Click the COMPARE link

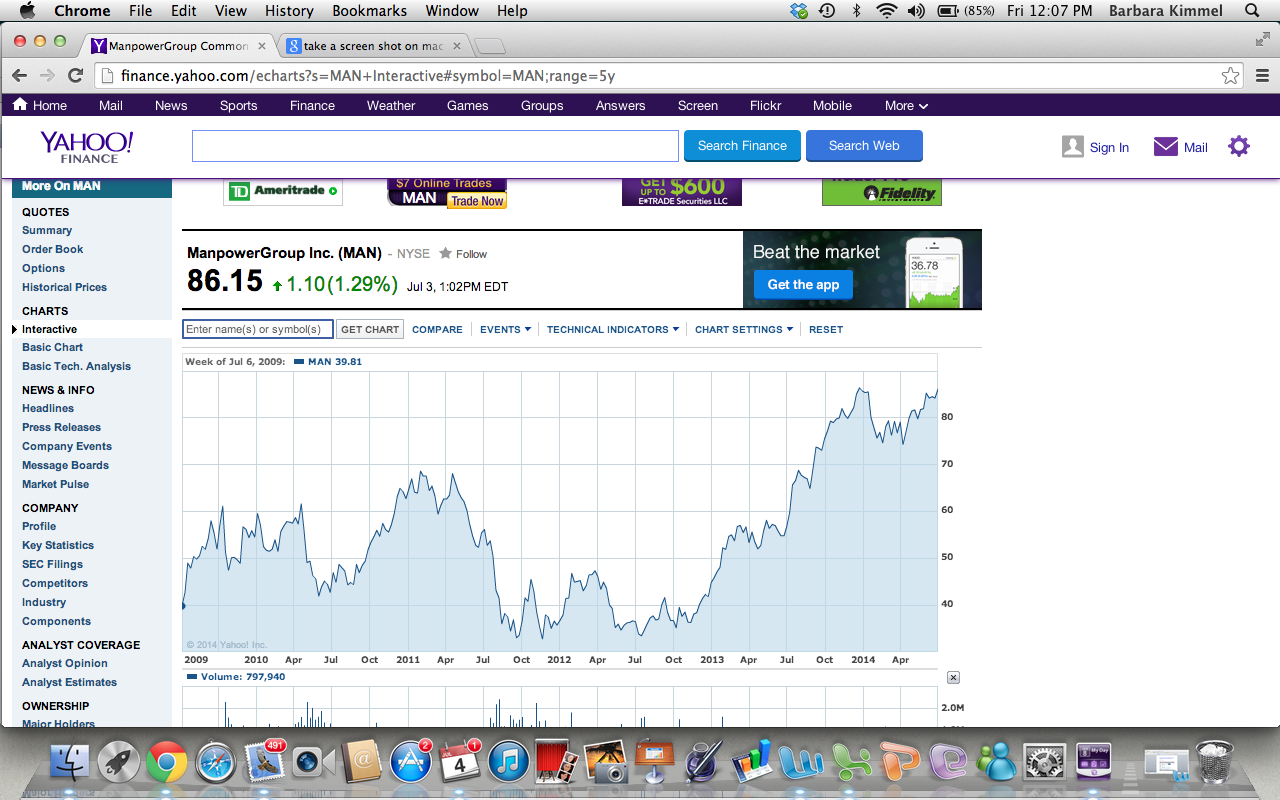click(x=437, y=329)
